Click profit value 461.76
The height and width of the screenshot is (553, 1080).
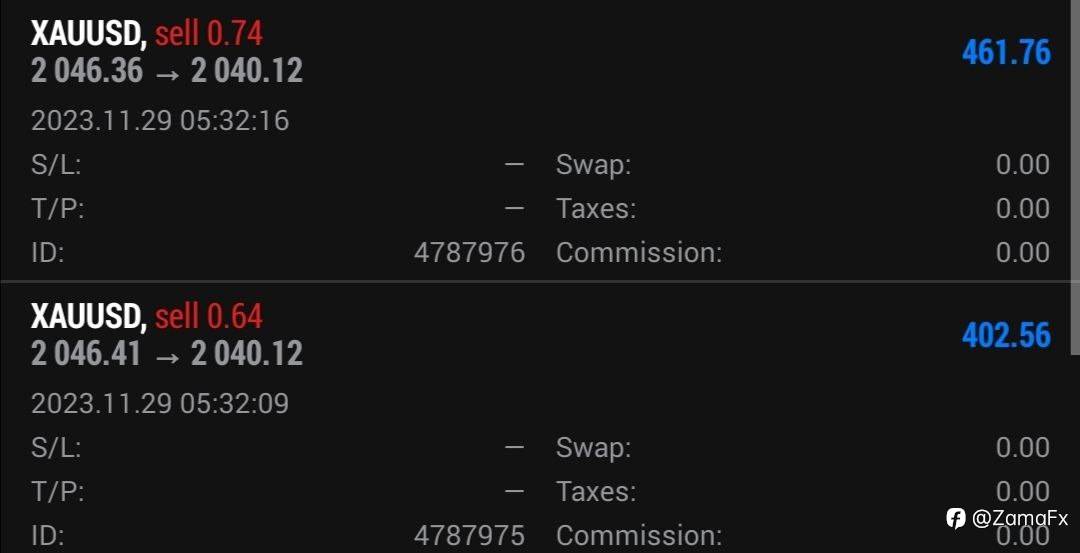pyautogui.click(x=1006, y=53)
